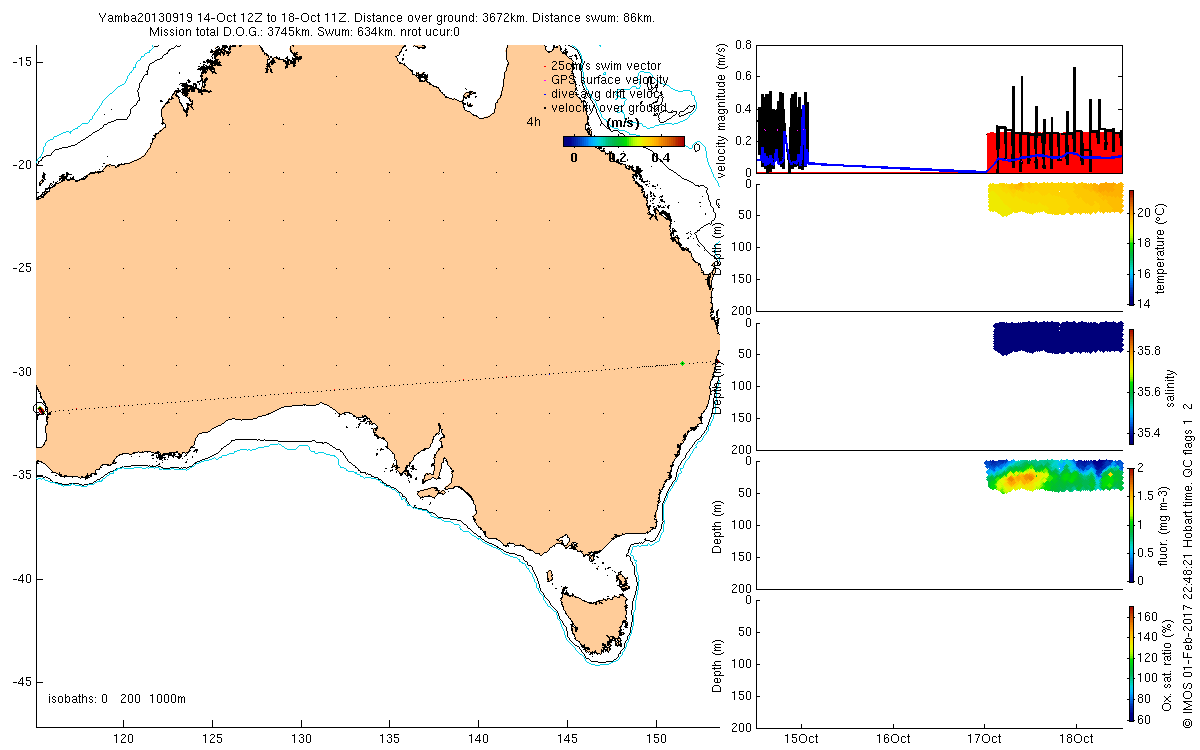Click the '0.4' label under velocity colorbar

click(x=661, y=157)
